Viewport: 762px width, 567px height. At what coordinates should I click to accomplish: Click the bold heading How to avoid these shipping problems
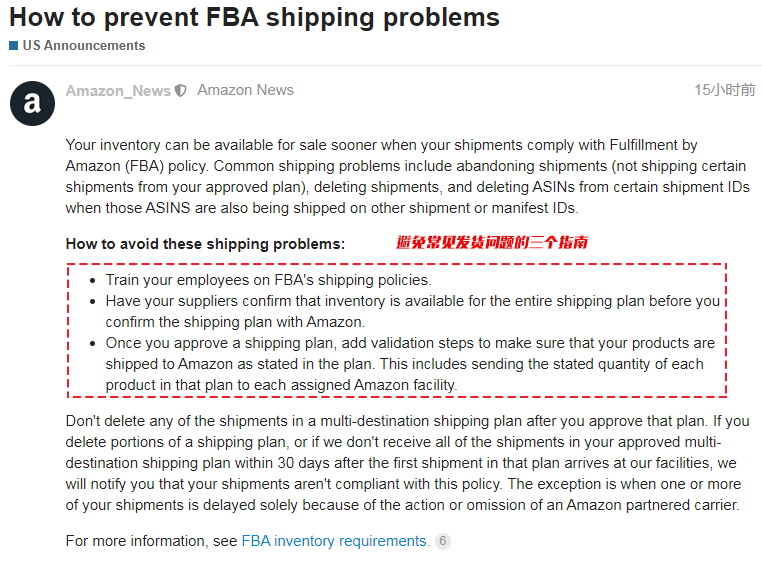pos(205,243)
